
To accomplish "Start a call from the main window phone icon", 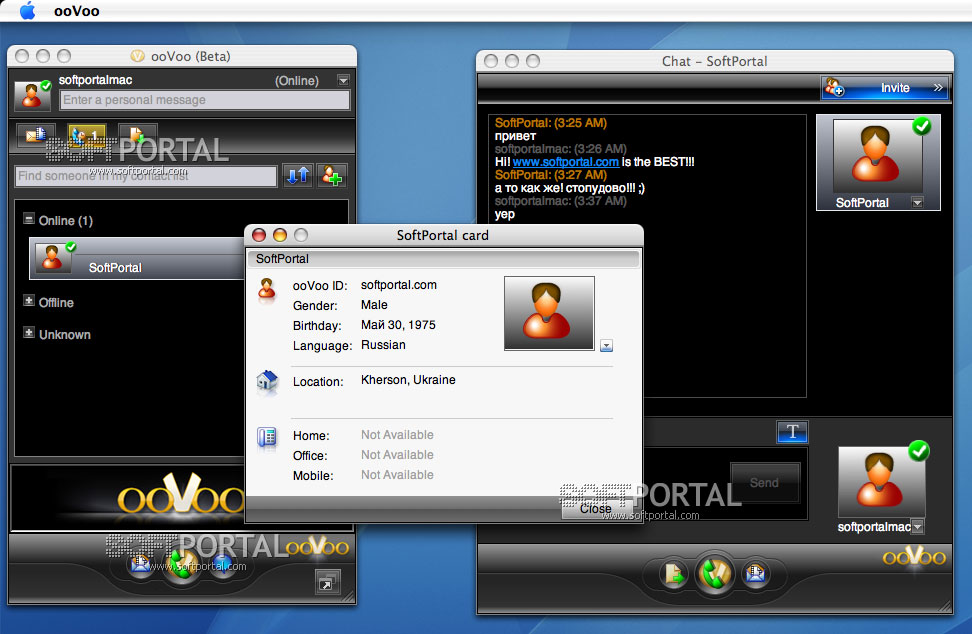I will click(x=182, y=565).
